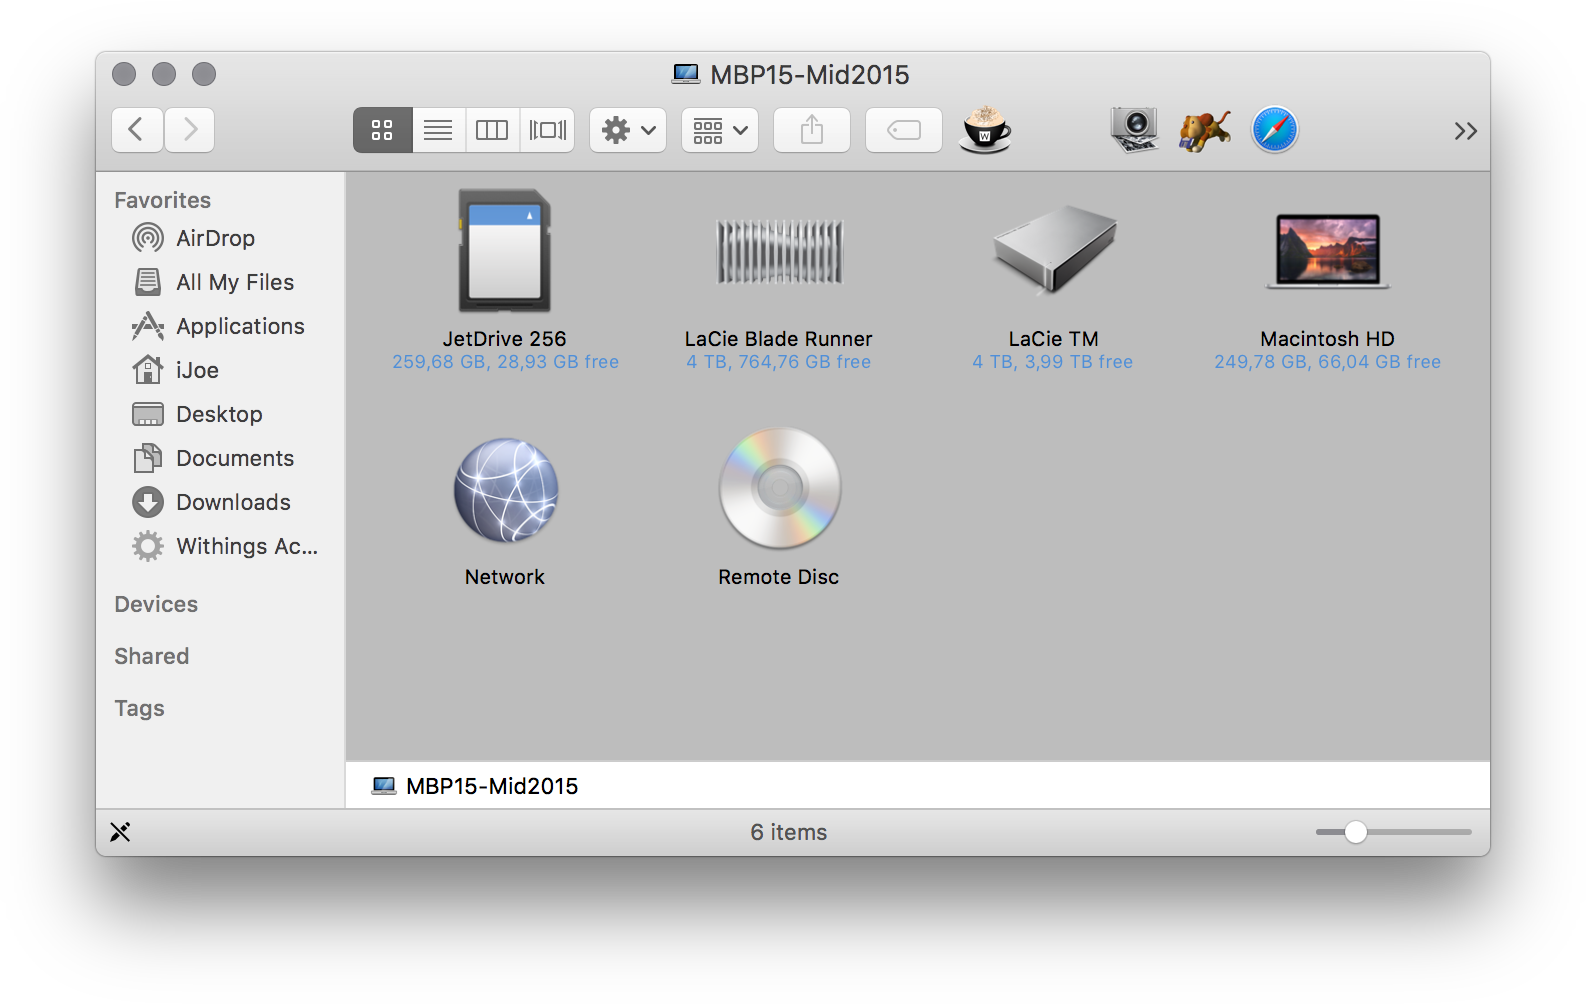Click the LaCie Blade Runner label
Image resolution: width=1586 pixels, height=1004 pixels.
pyautogui.click(x=779, y=339)
